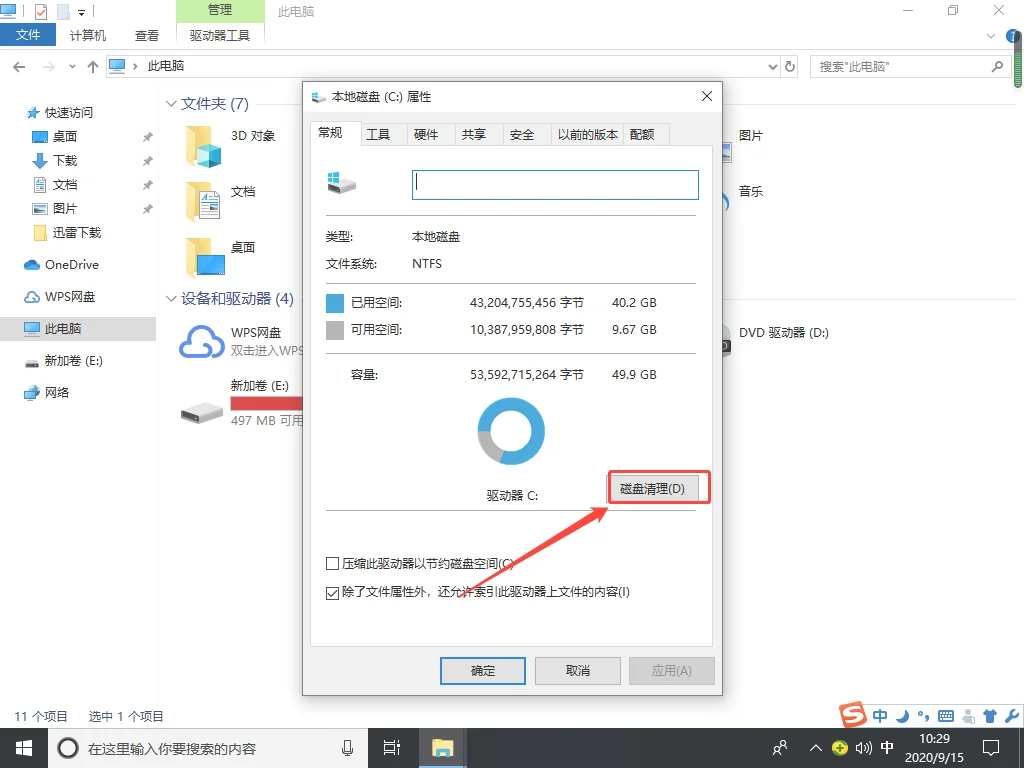This screenshot has height=768, width=1024.
Task: Click the new folder quick-access icon
Action: point(63,12)
